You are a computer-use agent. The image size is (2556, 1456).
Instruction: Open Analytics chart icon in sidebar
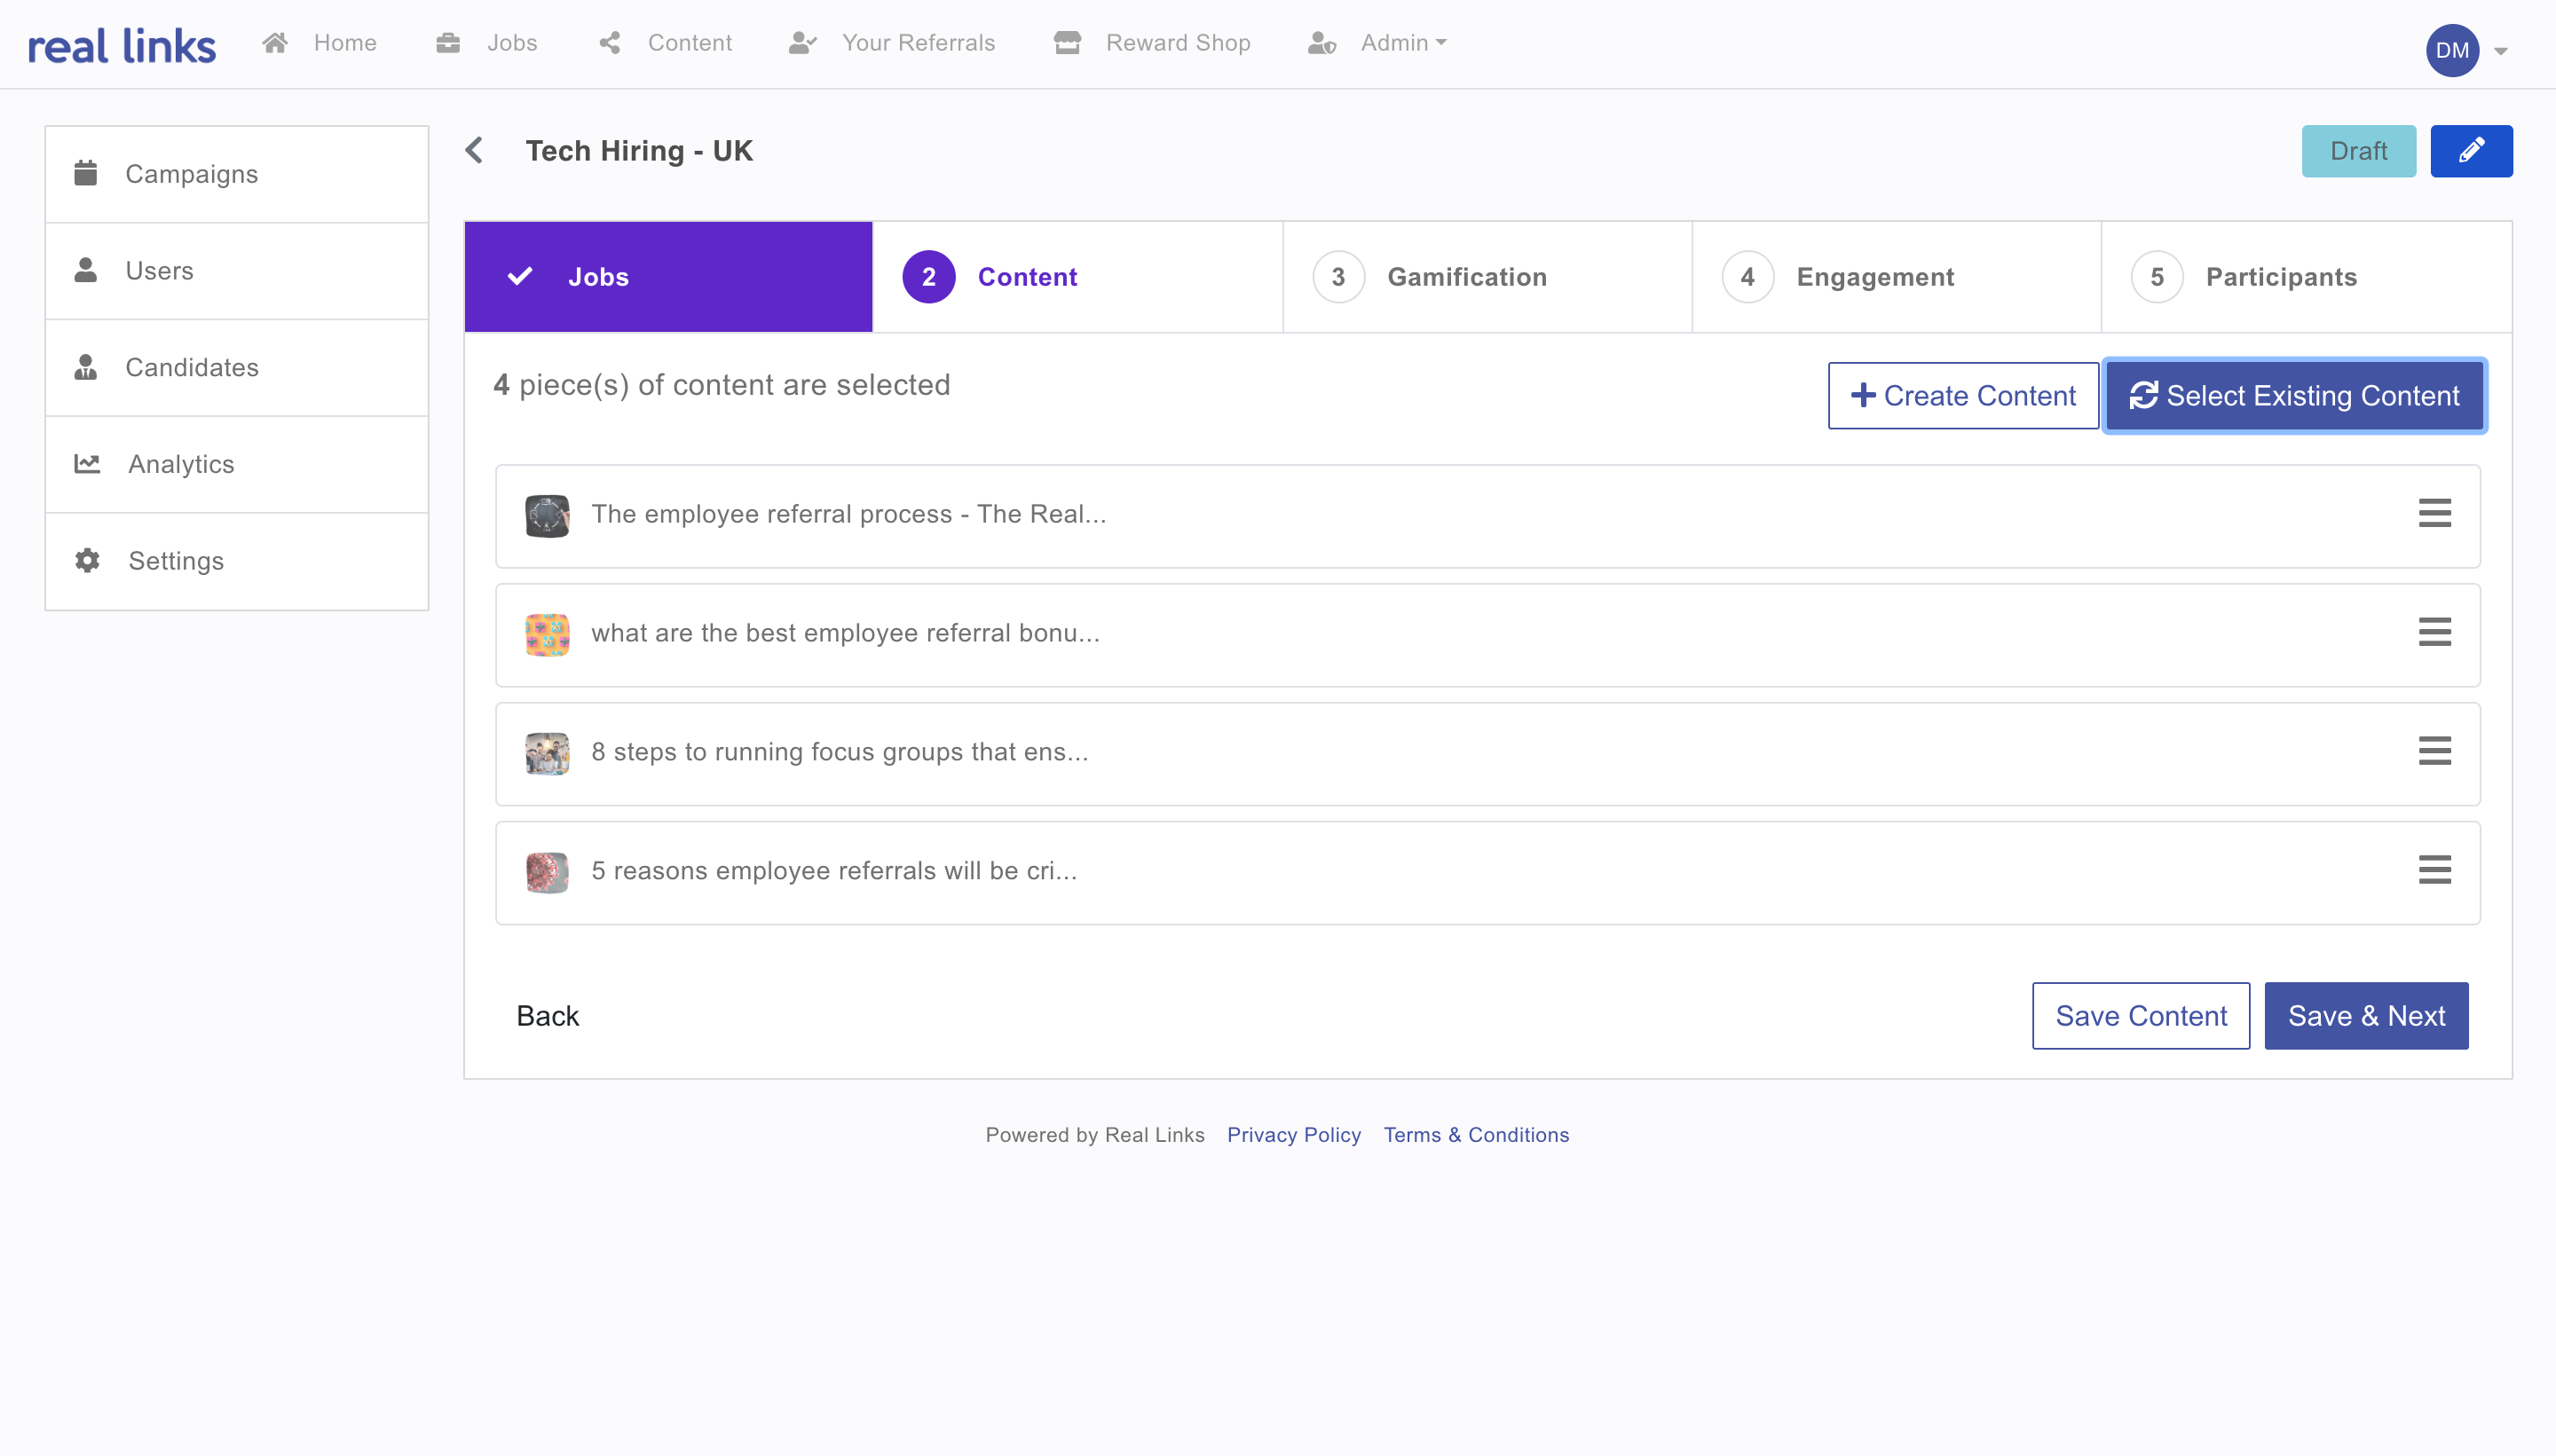click(87, 464)
